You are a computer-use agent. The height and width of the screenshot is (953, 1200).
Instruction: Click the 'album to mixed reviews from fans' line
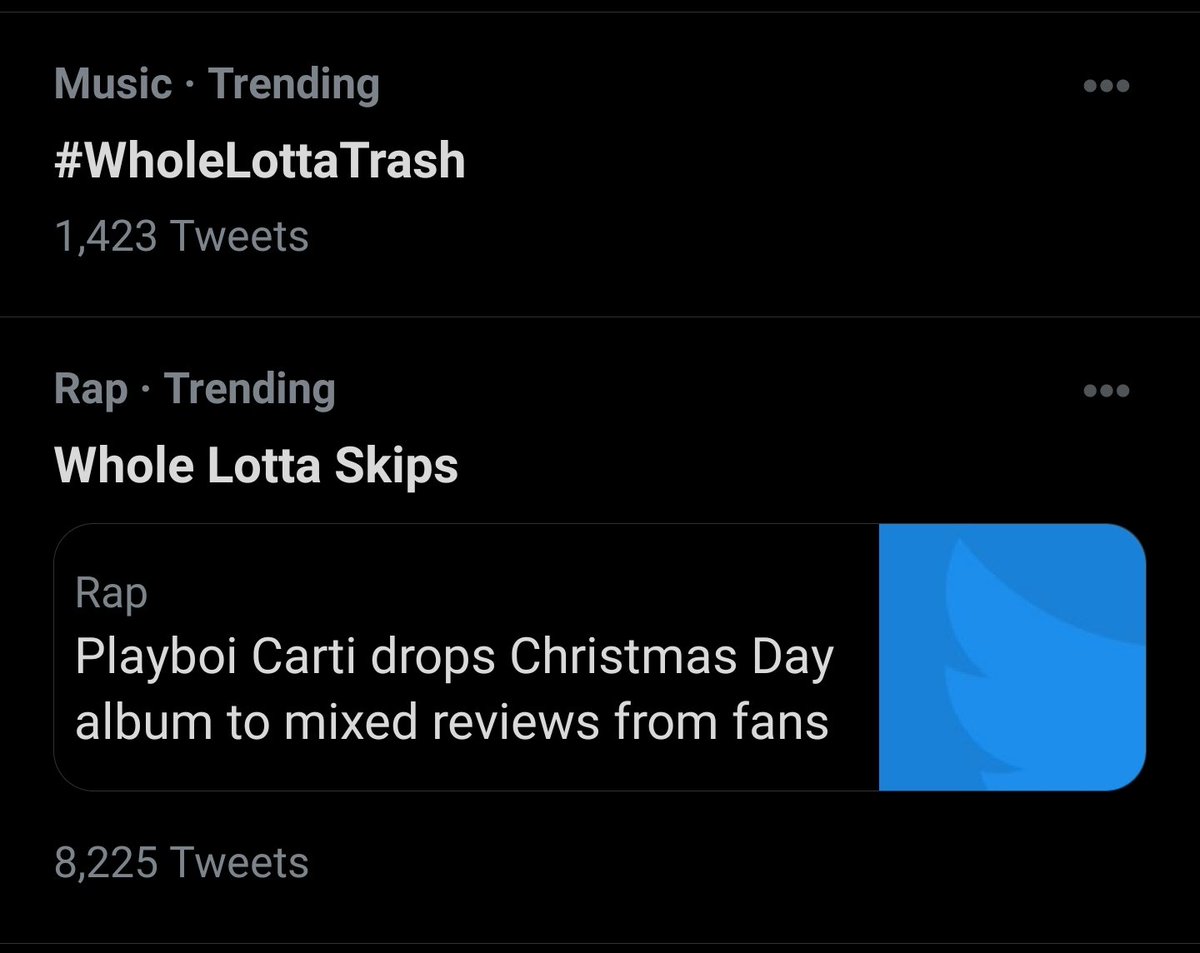click(452, 722)
